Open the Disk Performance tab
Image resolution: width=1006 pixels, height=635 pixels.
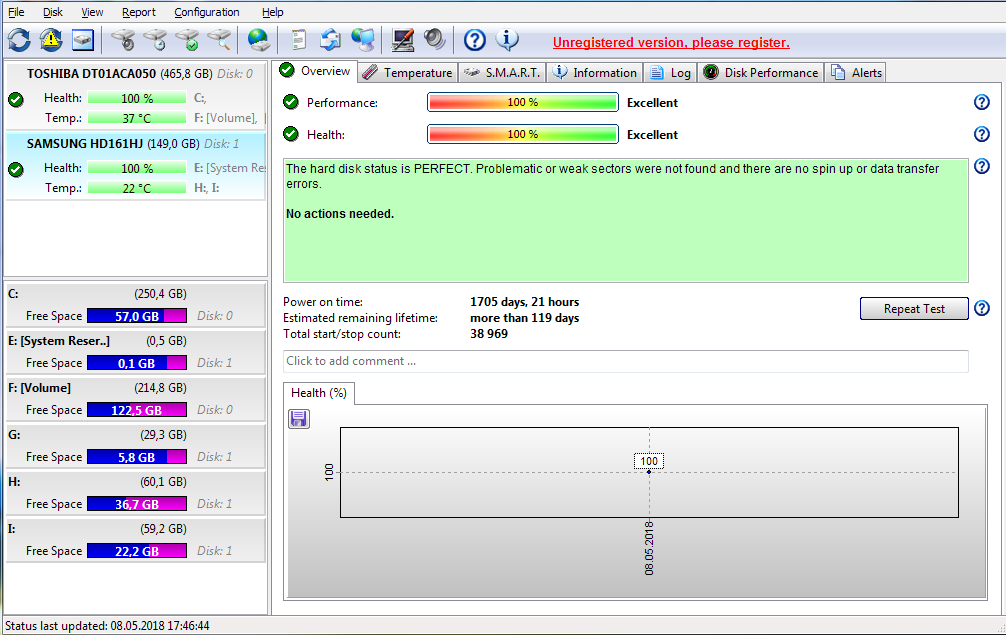[x=761, y=72]
